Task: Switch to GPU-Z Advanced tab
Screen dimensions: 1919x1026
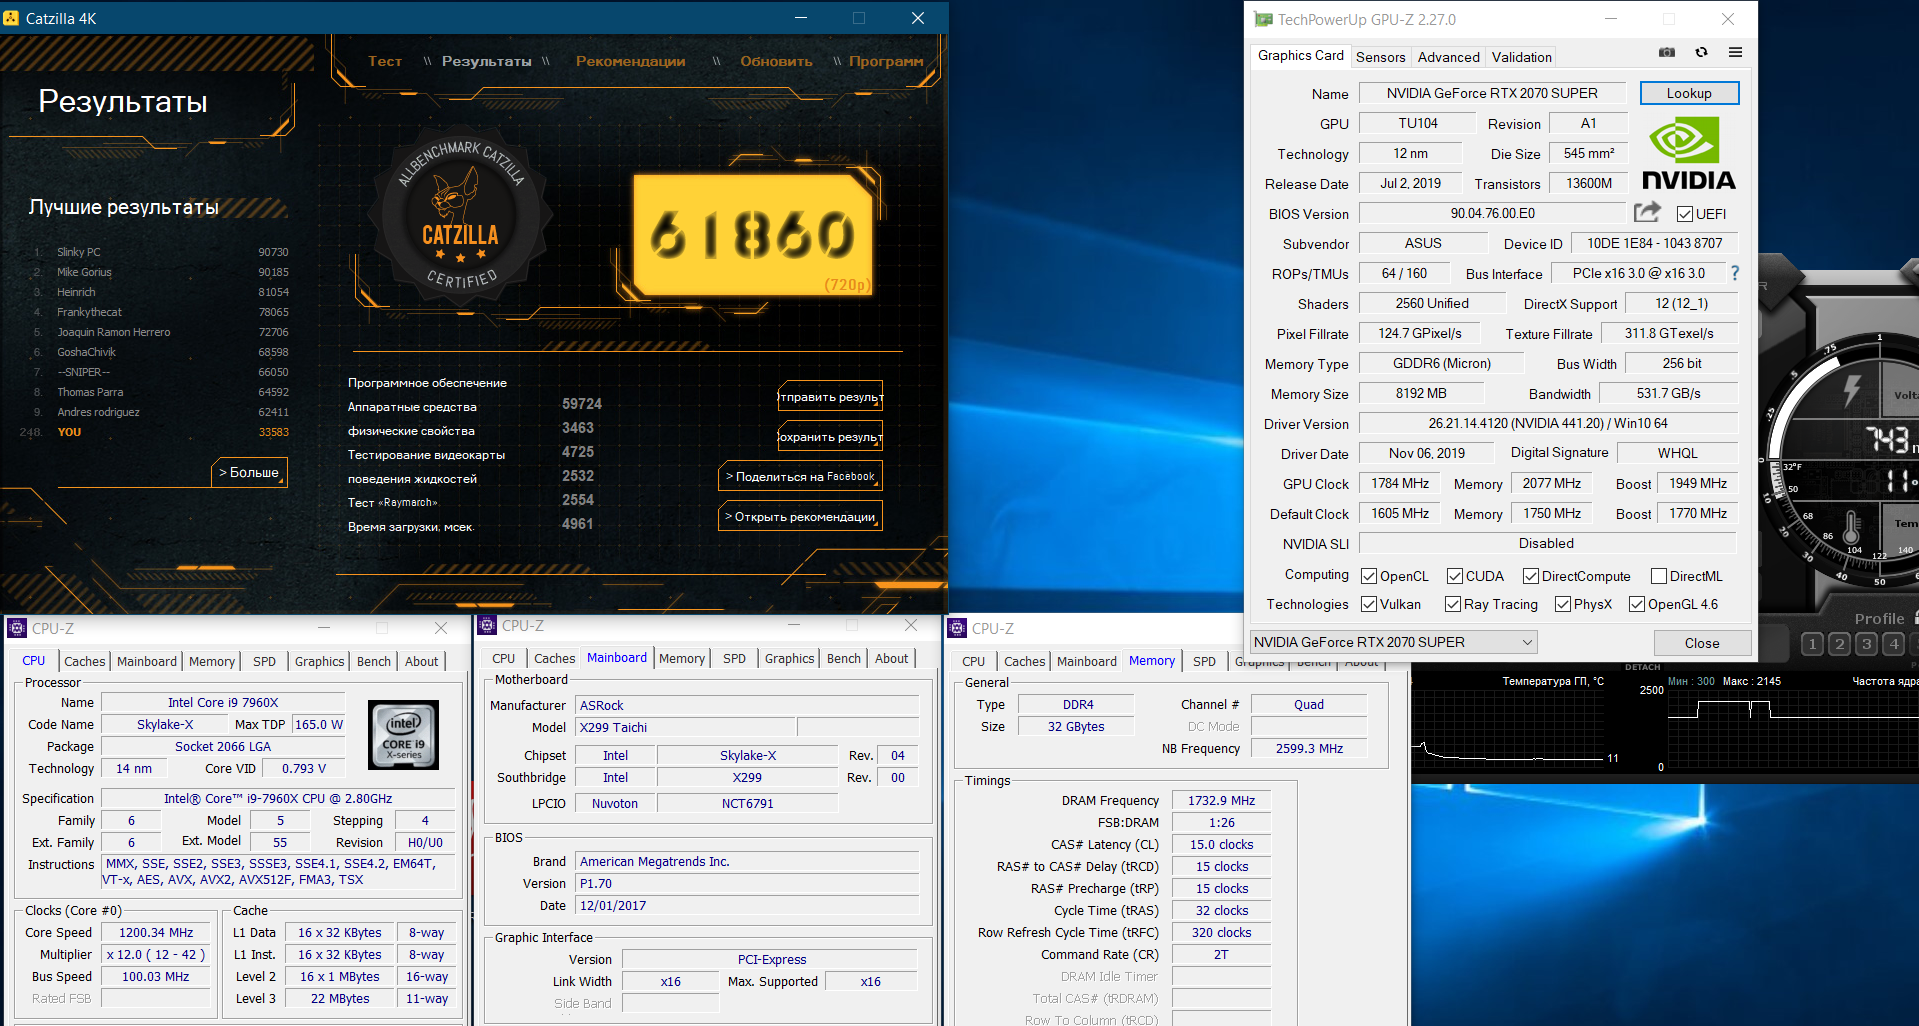Action: (1448, 57)
